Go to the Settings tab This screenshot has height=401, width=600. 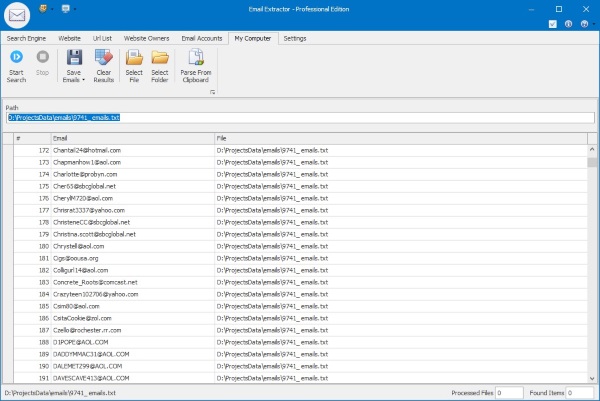tap(295, 38)
